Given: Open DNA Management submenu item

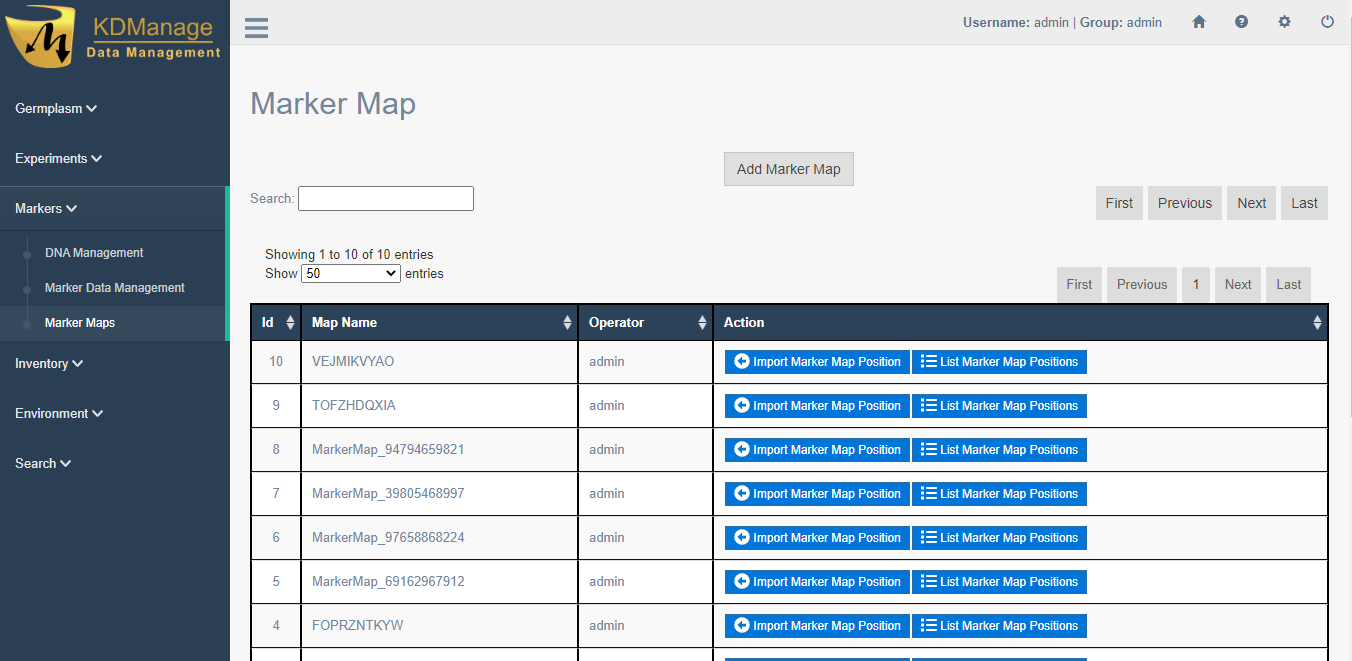Looking at the screenshot, I should [x=94, y=253].
